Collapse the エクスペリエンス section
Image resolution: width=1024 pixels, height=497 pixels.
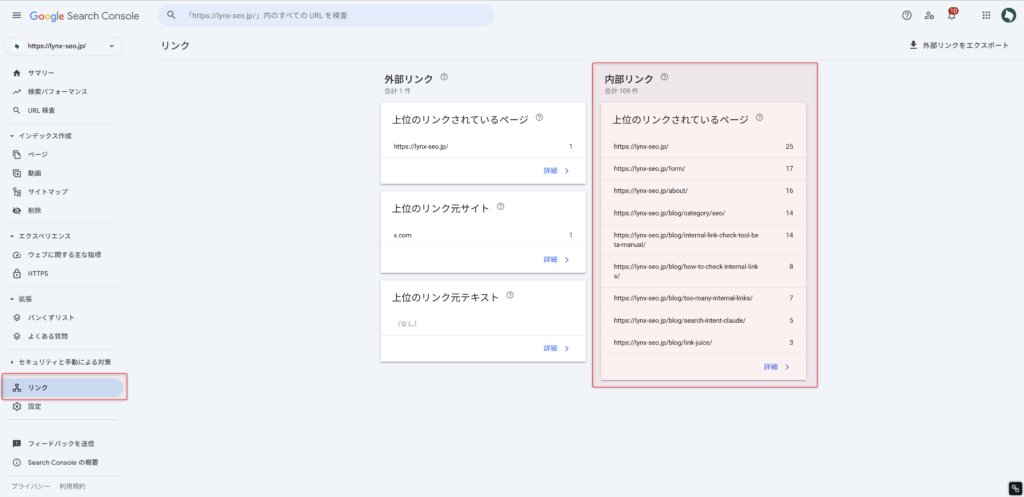pyautogui.click(x=12, y=236)
